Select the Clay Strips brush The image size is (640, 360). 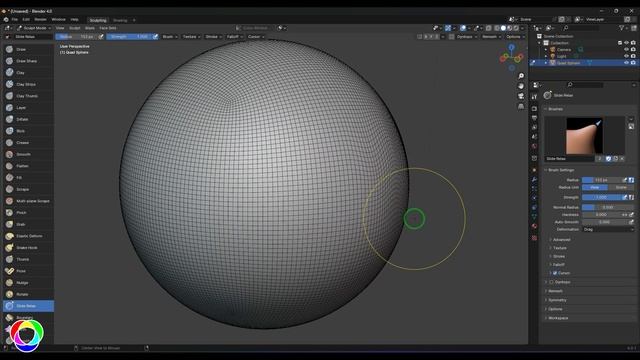(x=28, y=84)
